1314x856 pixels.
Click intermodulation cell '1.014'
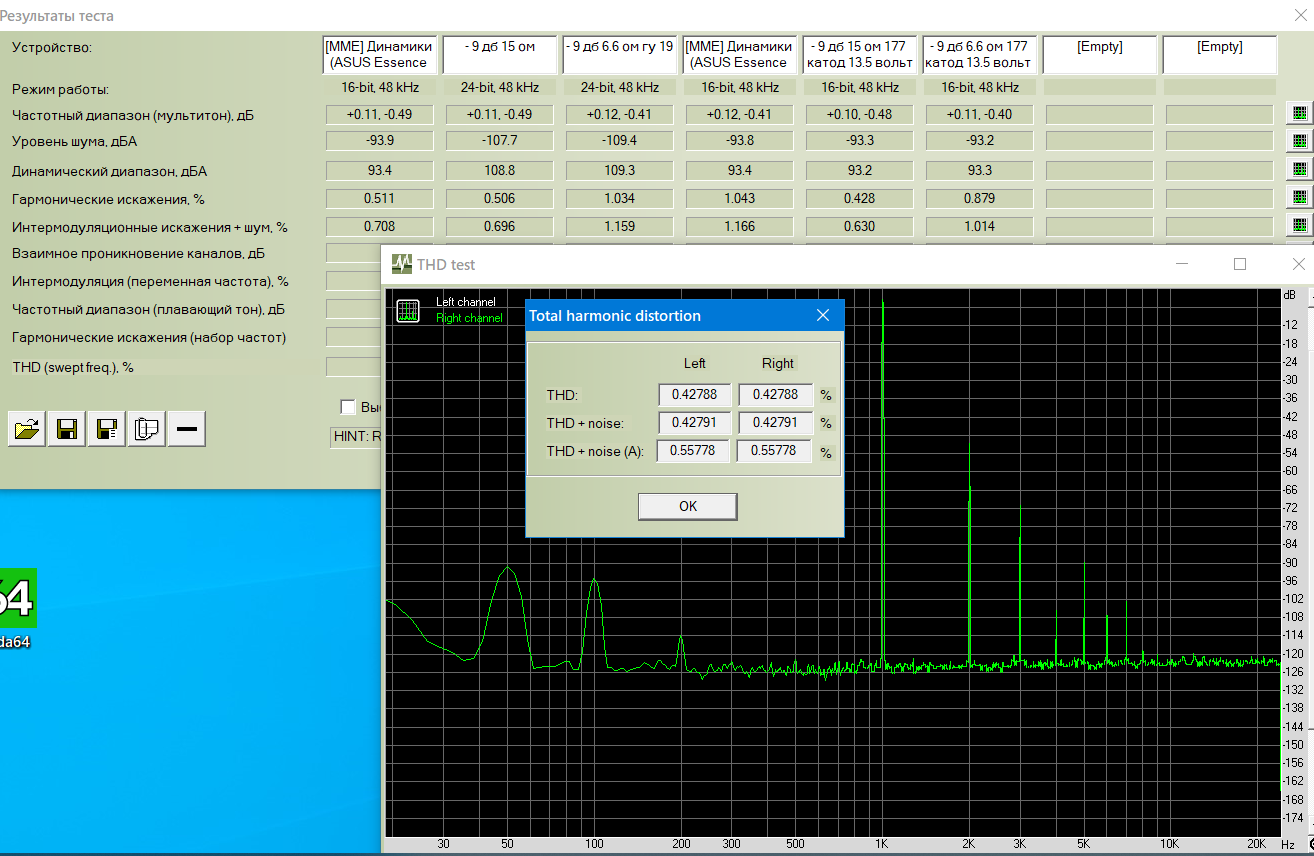click(x=980, y=226)
